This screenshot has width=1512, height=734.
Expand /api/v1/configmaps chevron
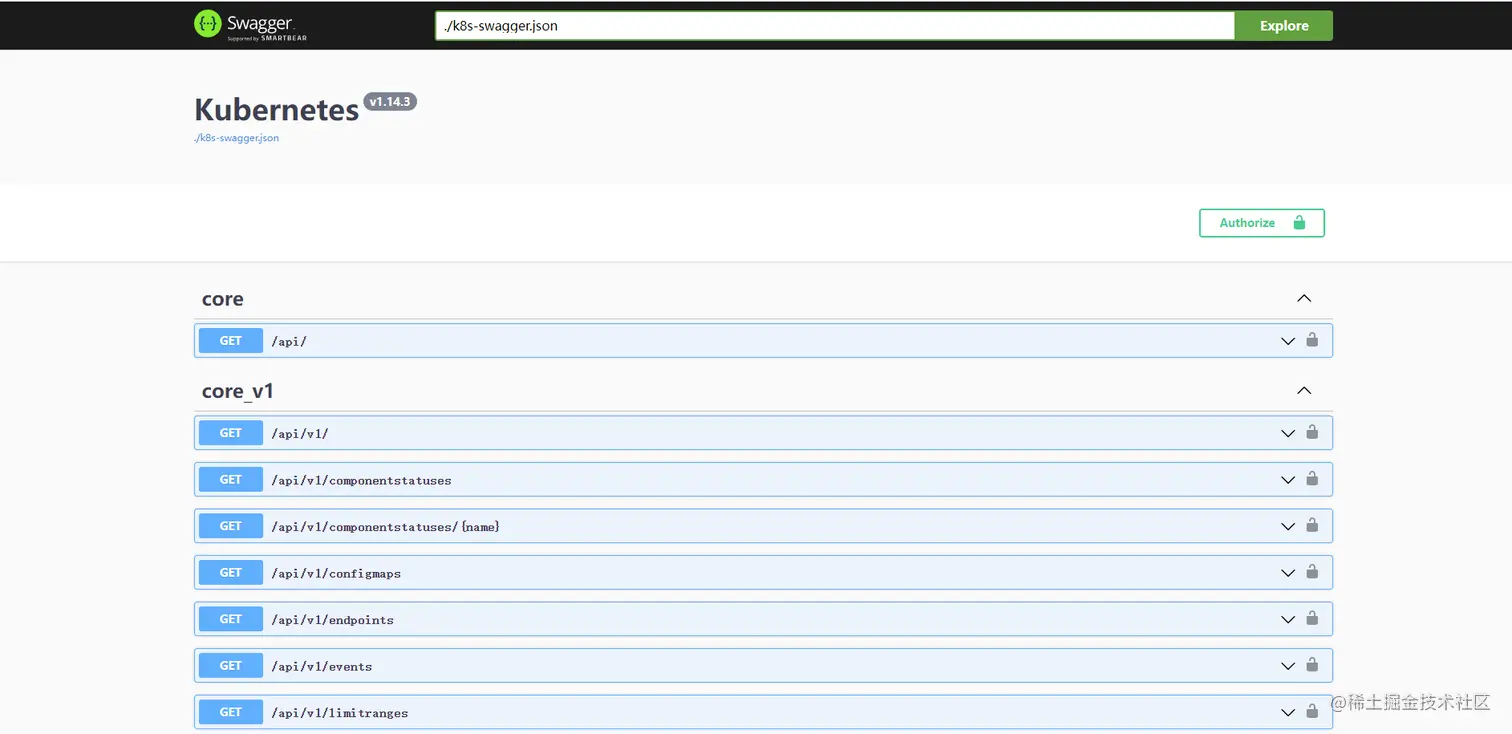coord(1288,573)
